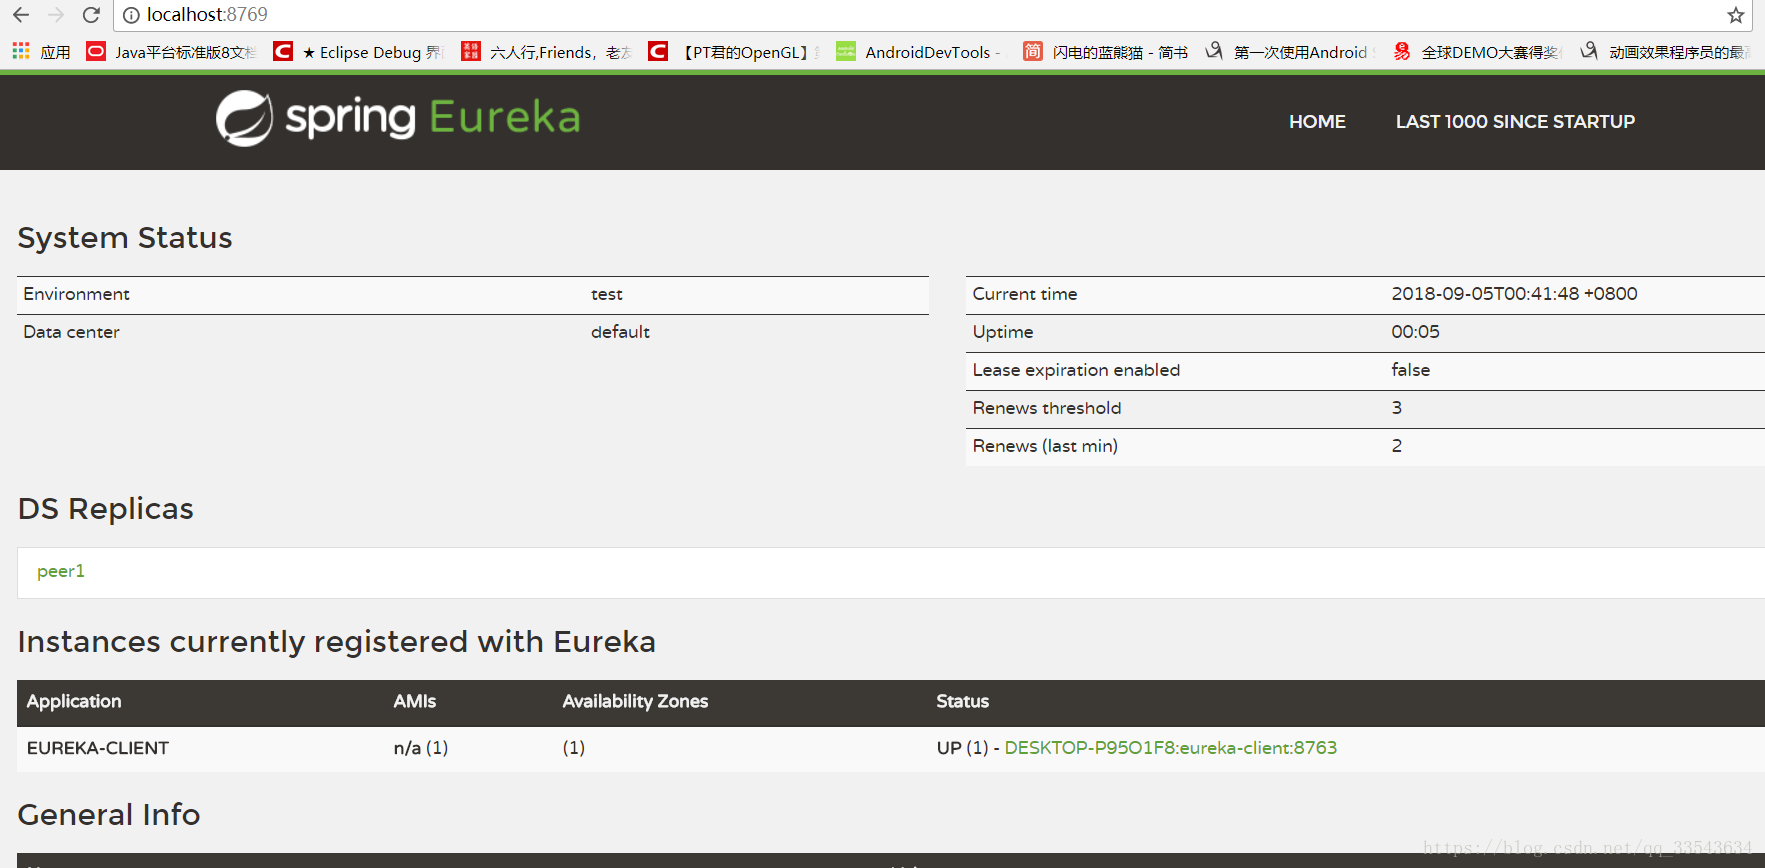This screenshot has width=1765, height=868.
Task: Open the 第一次使用Android bookmark
Action: click(x=1290, y=52)
